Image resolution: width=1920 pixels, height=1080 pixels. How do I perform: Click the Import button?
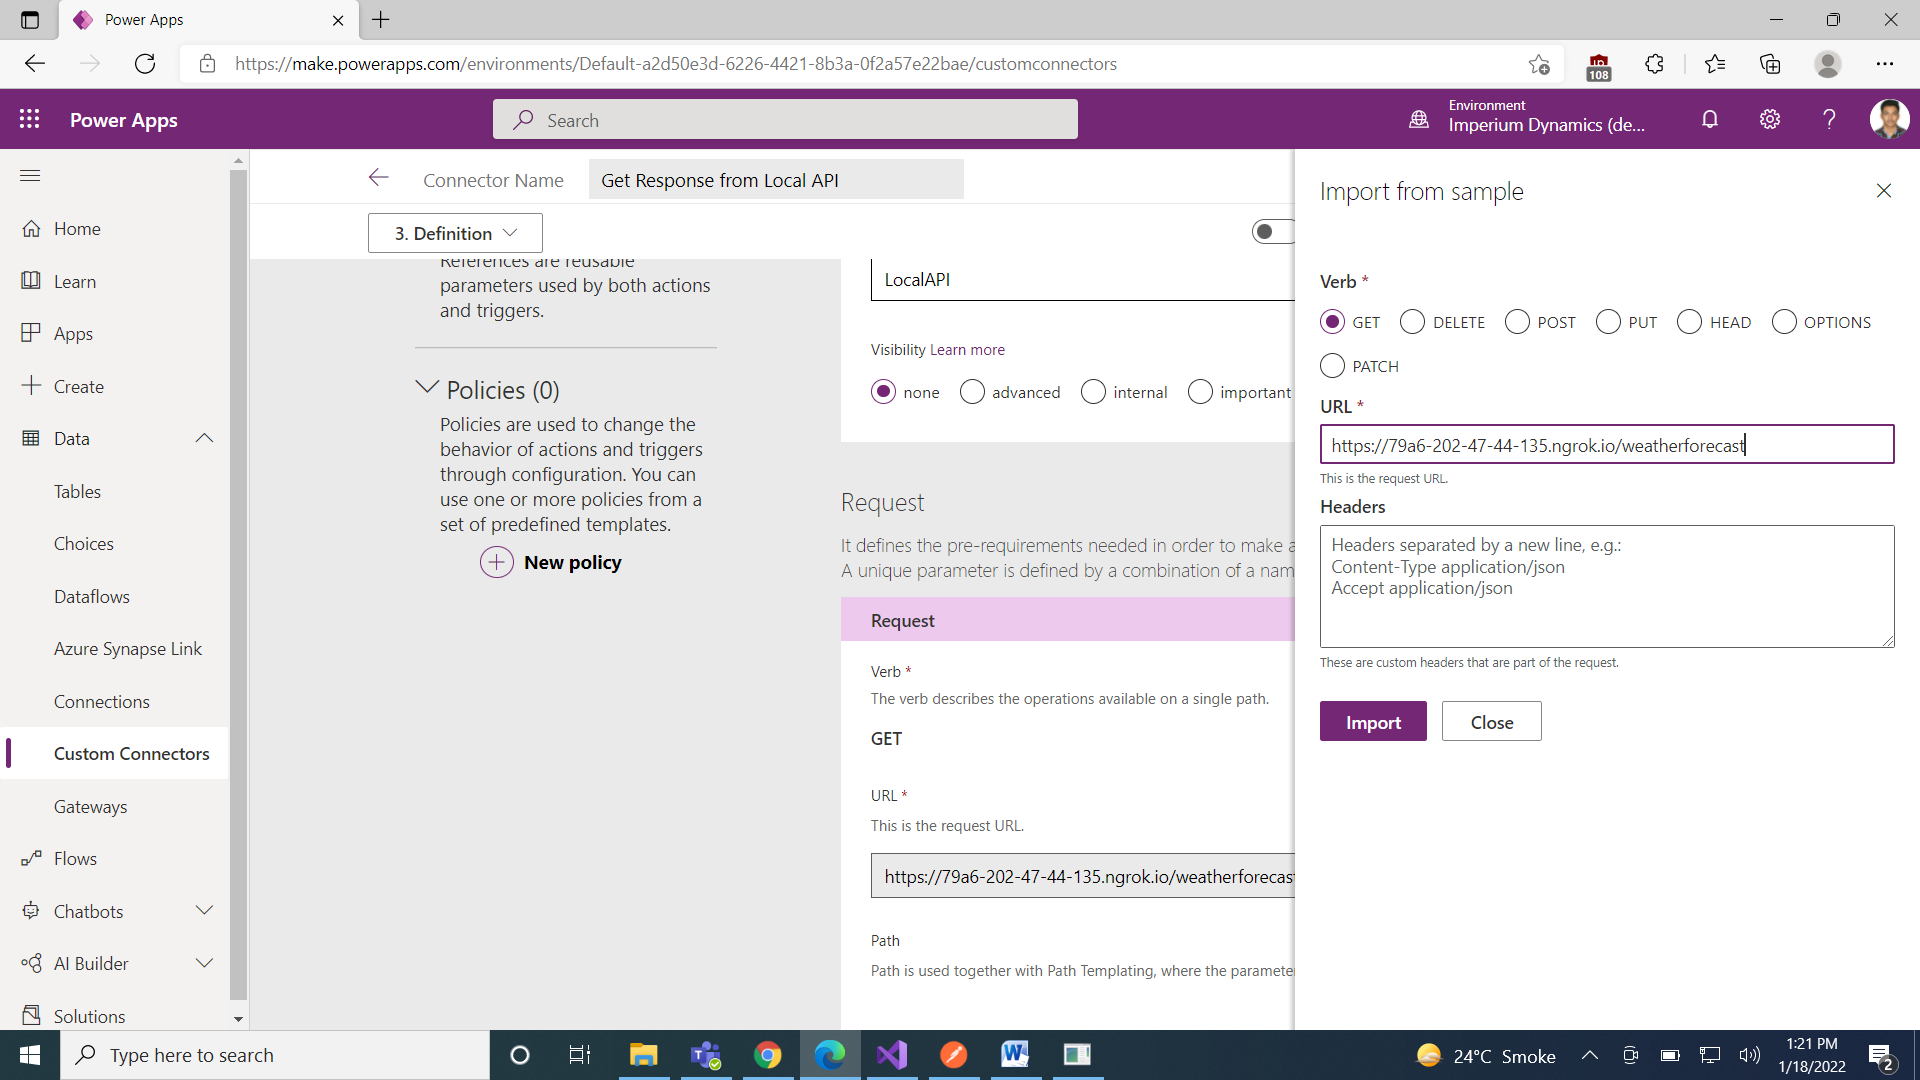[1373, 722]
